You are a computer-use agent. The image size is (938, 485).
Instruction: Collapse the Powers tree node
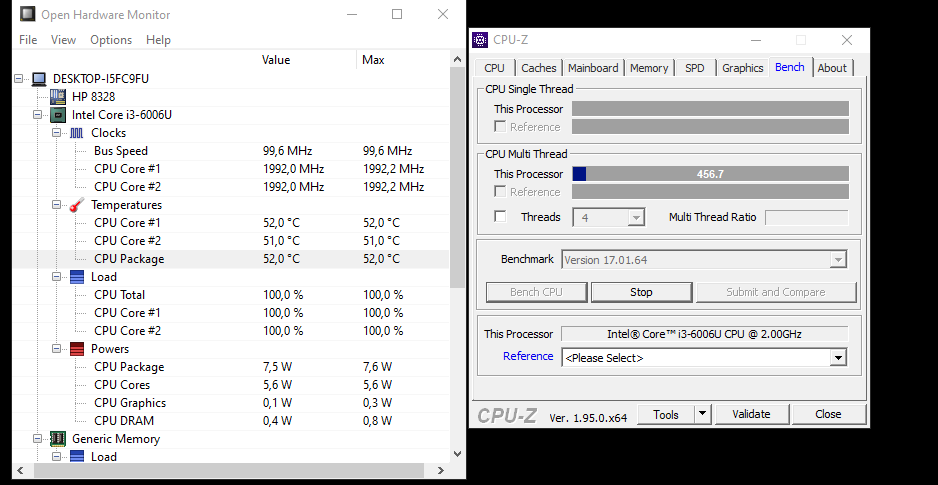click(57, 349)
